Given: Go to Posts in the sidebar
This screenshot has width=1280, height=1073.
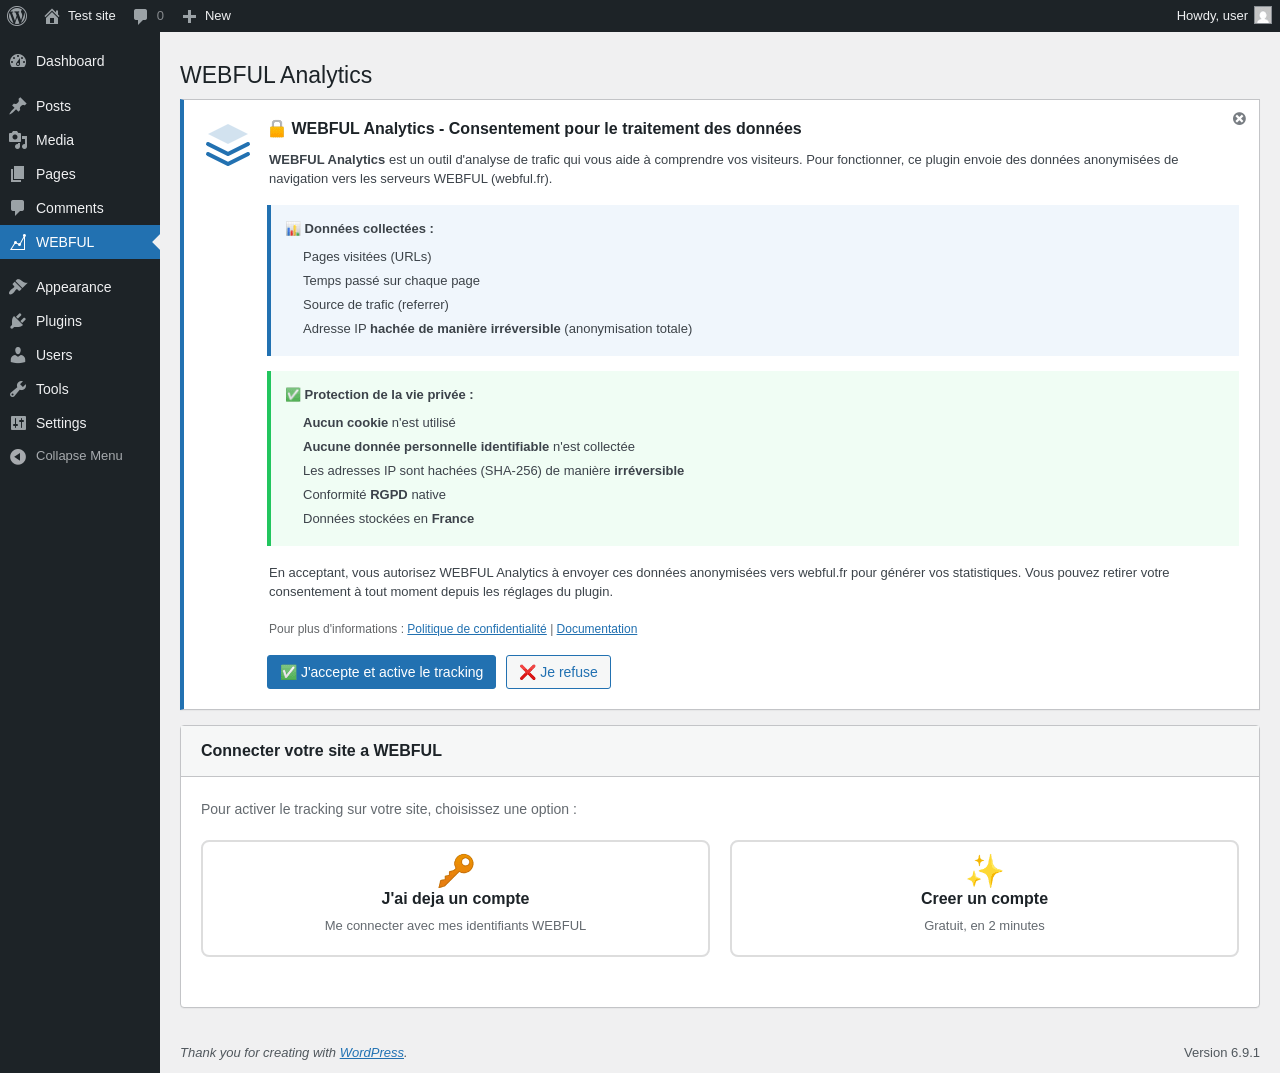Looking at the screenshot, I should pos(80,106).
